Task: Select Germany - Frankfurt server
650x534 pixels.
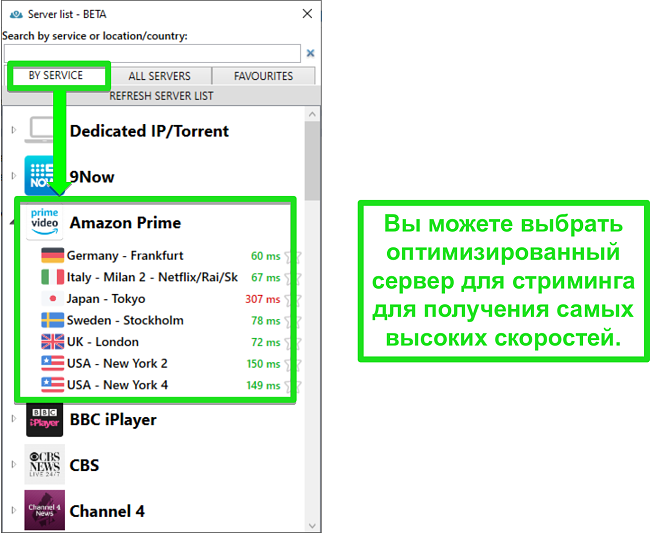Action: click(125, 255)
